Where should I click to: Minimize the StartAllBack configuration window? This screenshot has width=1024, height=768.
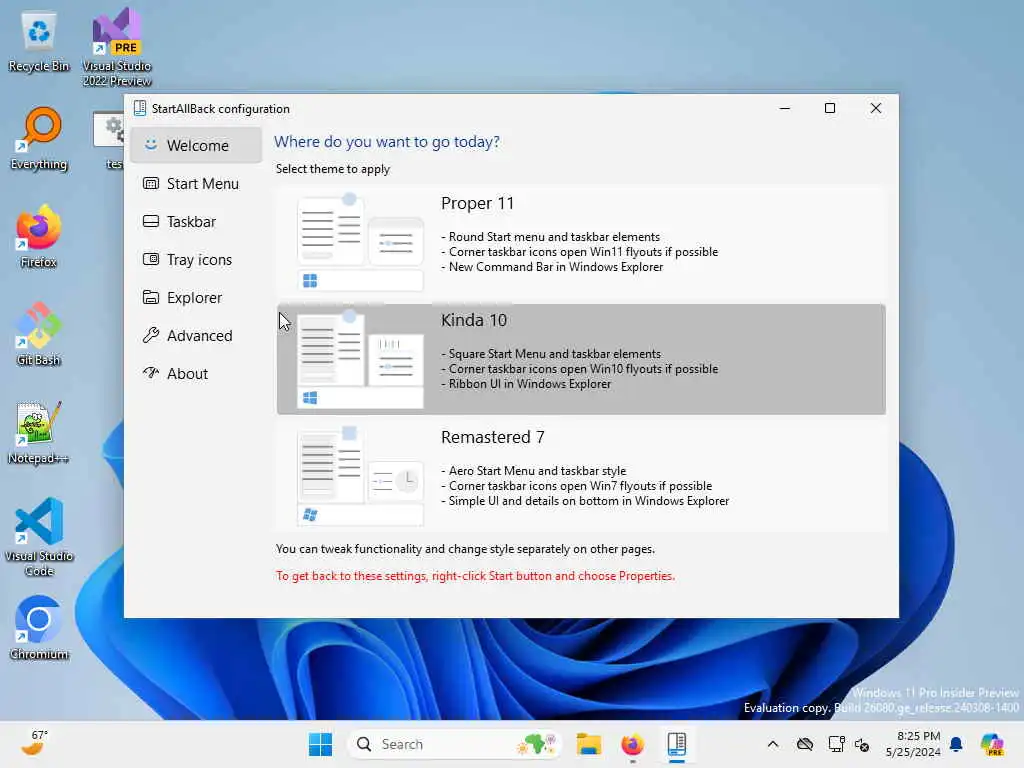click(785, 108)
